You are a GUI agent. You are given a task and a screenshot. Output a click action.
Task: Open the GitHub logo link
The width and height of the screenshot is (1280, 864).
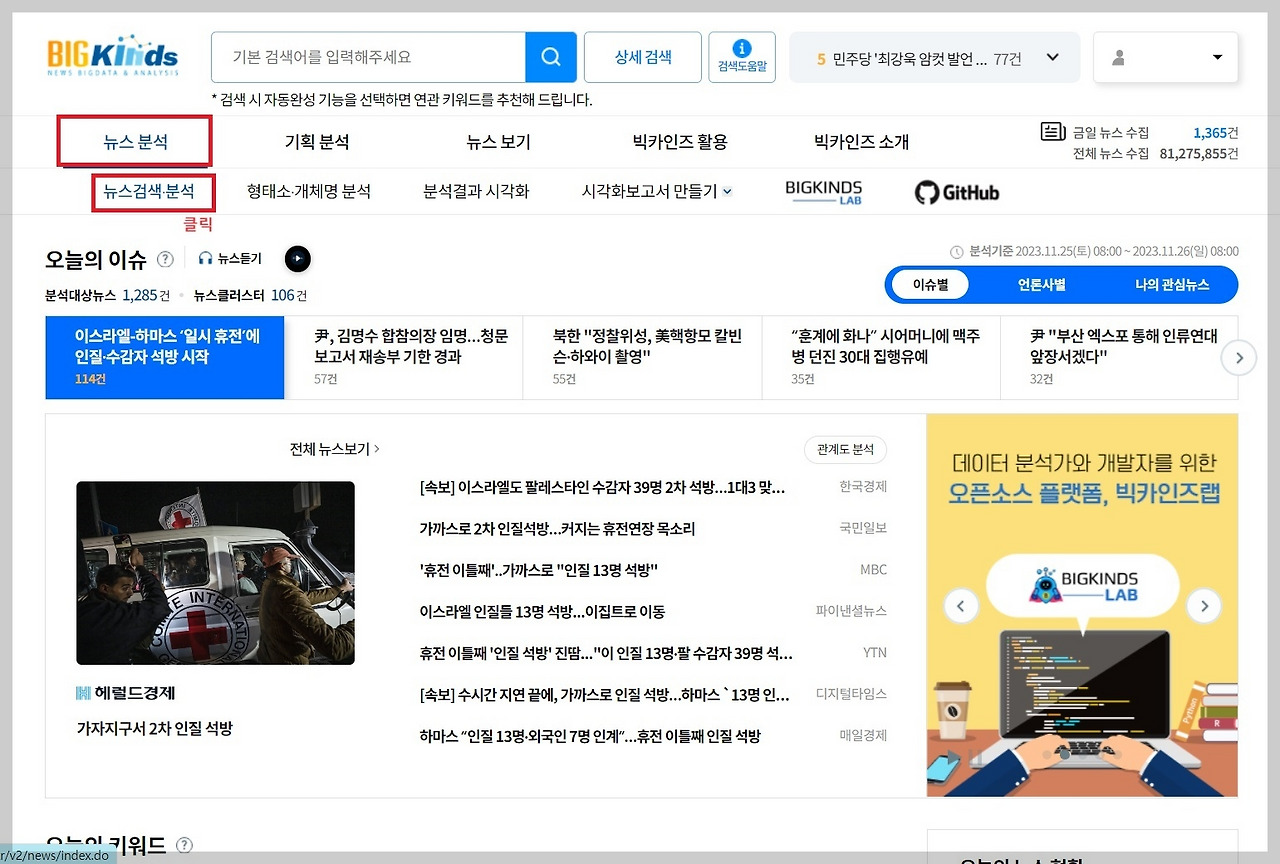coord(957,192)
